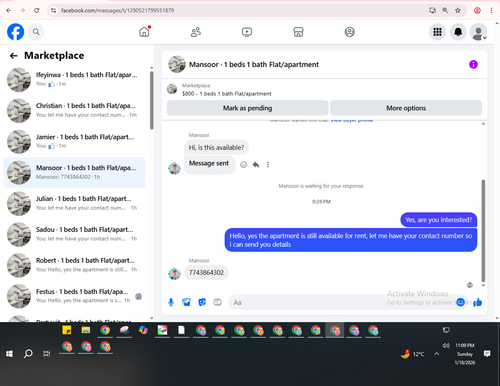Choose a sticker icon in composer

pyautogui.click(x=202, y=302)
